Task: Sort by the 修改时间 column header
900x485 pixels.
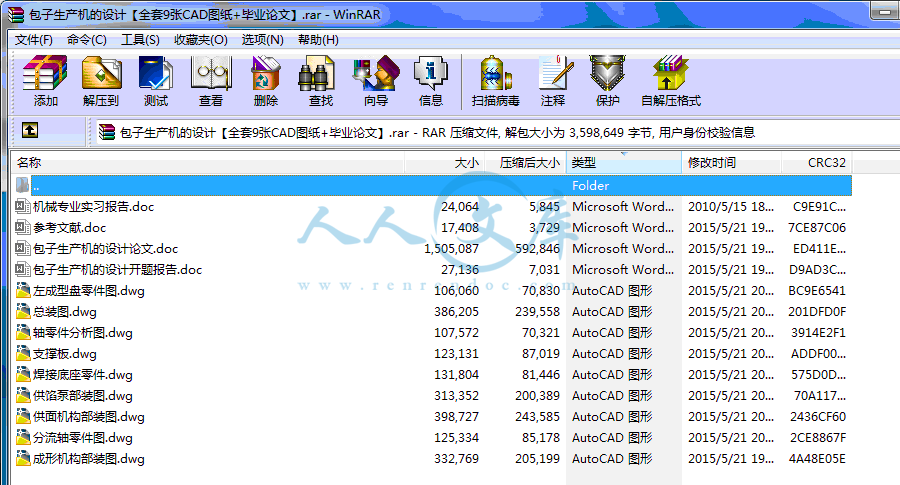Action: (x=731, y=162)
